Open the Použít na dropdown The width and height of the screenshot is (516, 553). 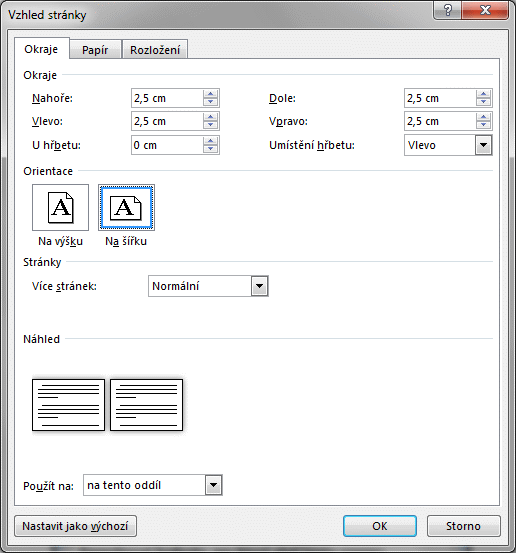point(213,485)
